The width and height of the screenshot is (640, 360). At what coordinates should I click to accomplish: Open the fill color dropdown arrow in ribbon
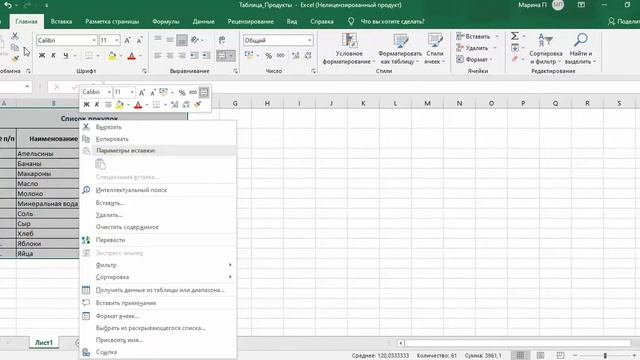click(121, 56)
